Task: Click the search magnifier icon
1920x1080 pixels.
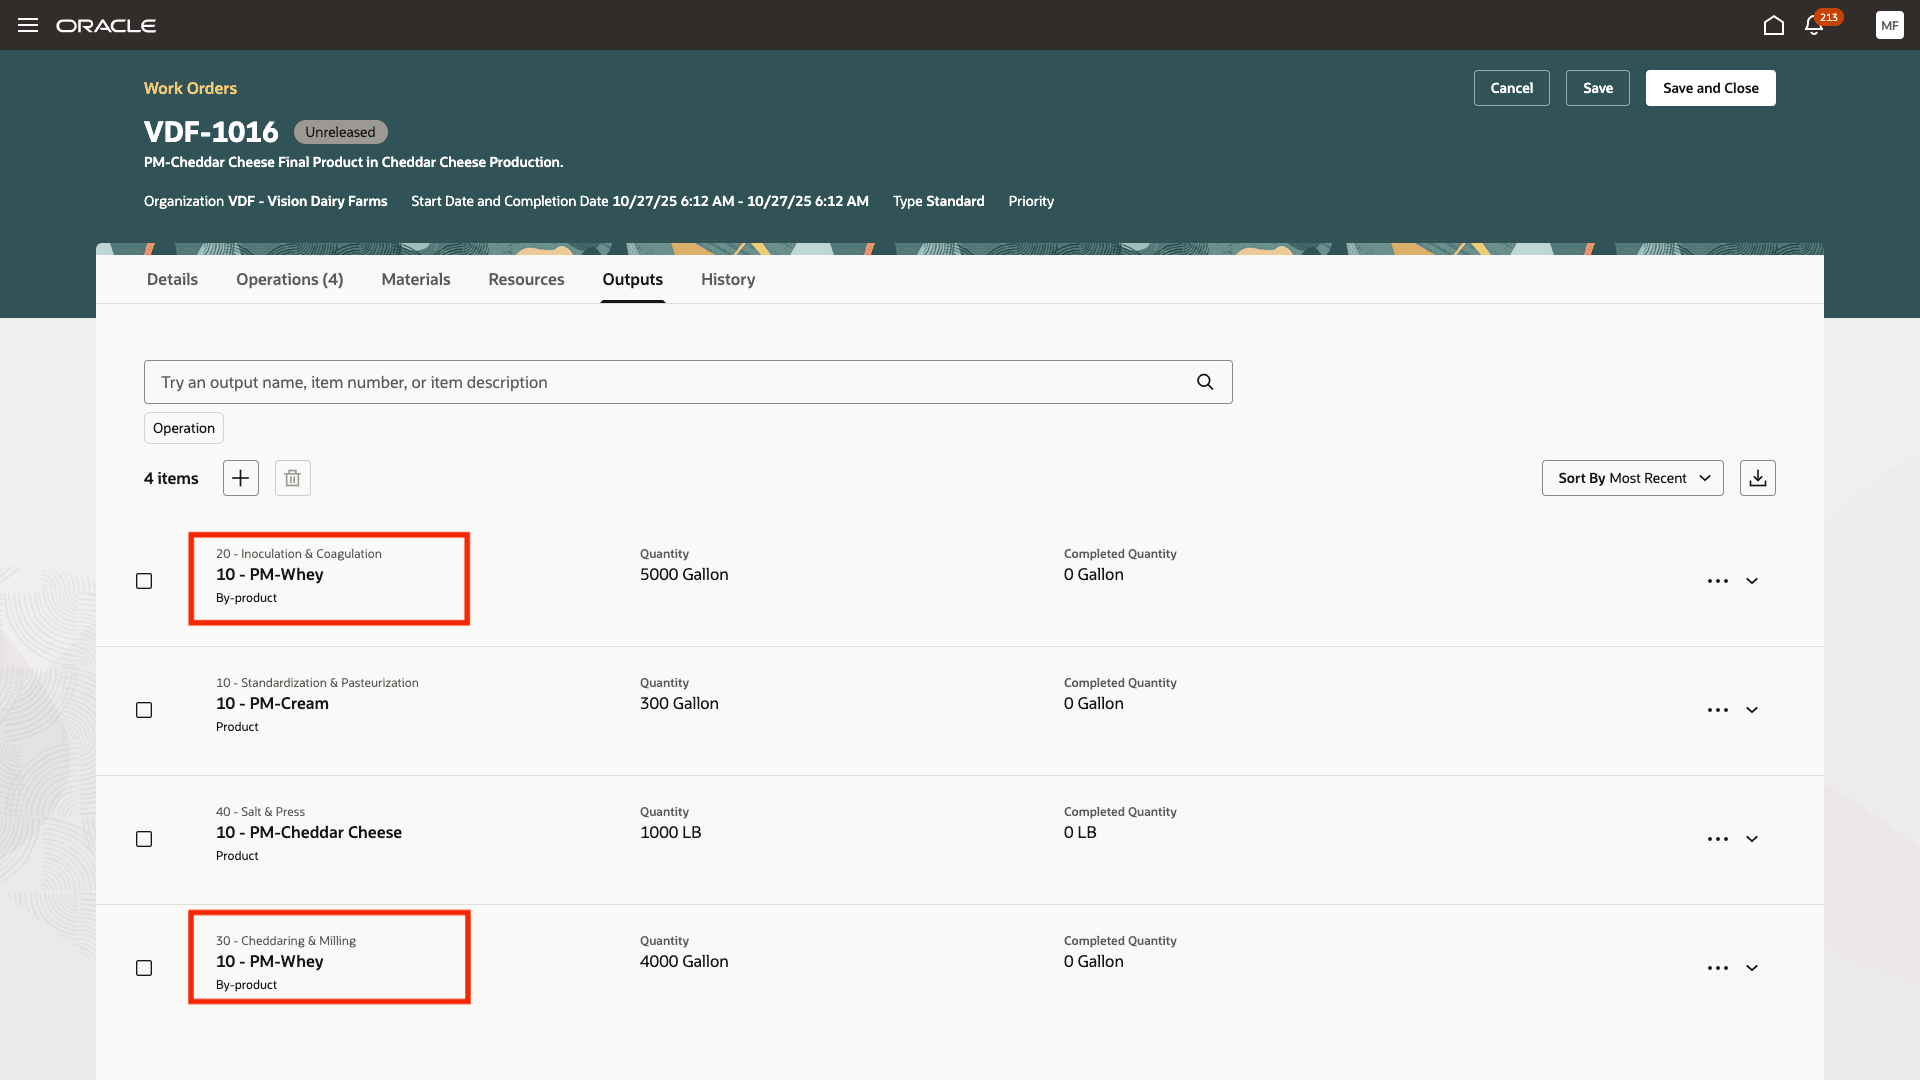Action: (1205, 382)
